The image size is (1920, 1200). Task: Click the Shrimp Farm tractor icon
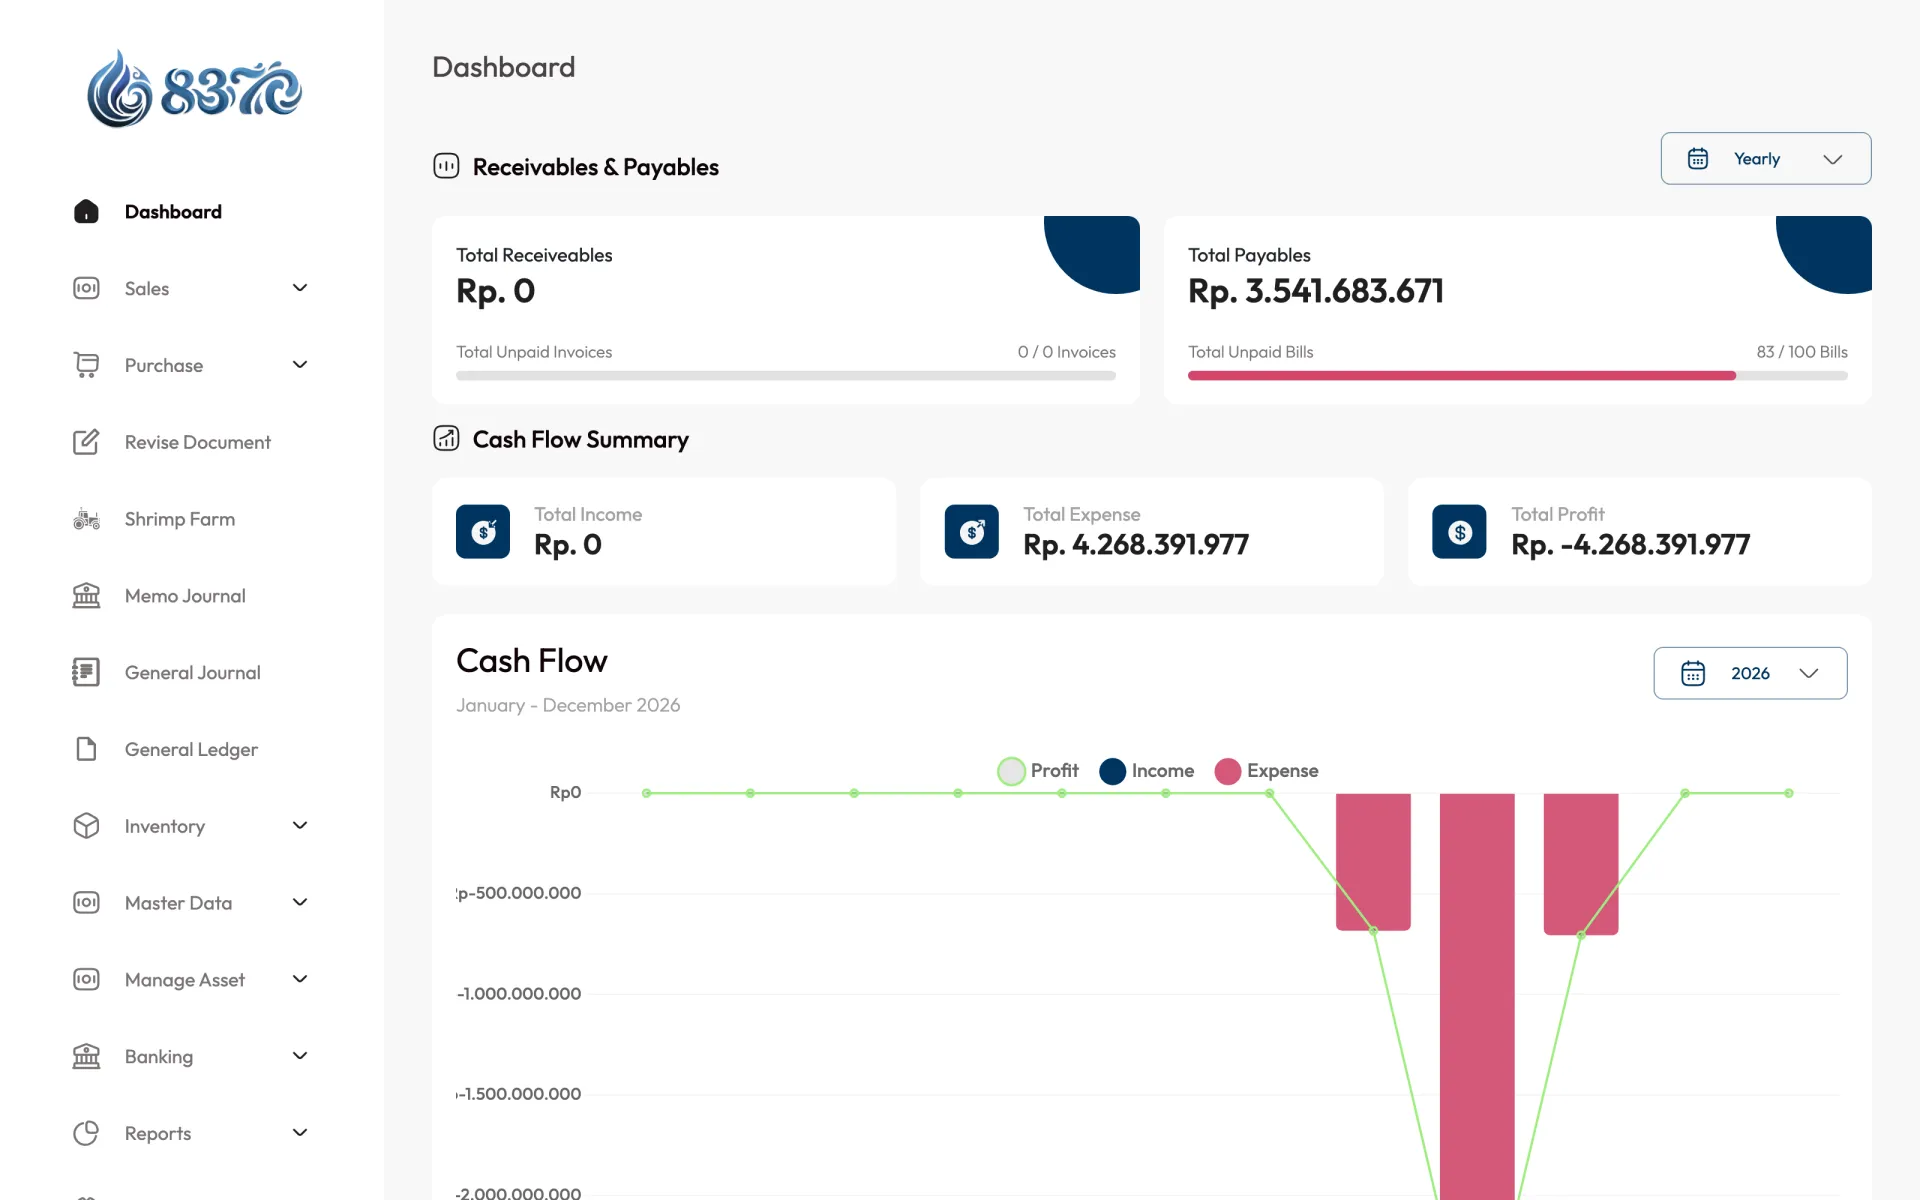[86, 519]
